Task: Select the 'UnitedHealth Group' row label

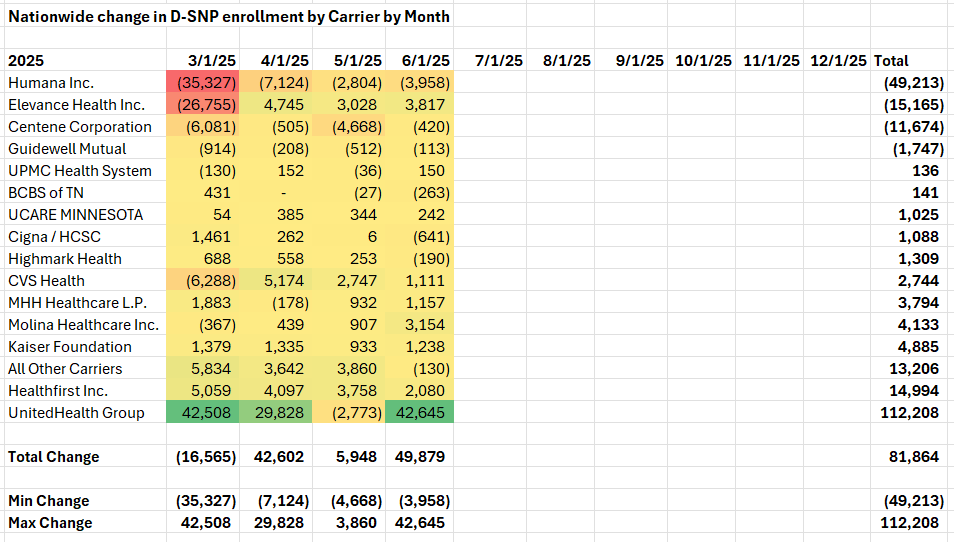Action: (x=86, y=412)
